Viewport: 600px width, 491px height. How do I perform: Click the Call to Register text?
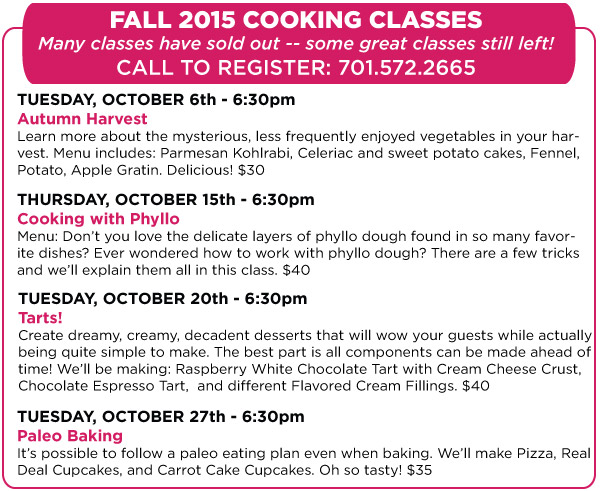click(224, 68)
